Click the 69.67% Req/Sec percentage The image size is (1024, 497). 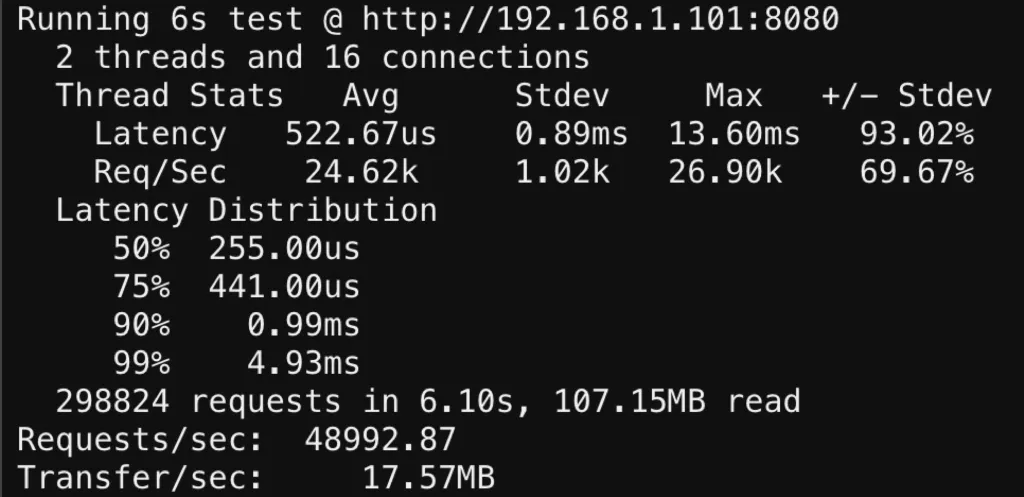(917, 172)
